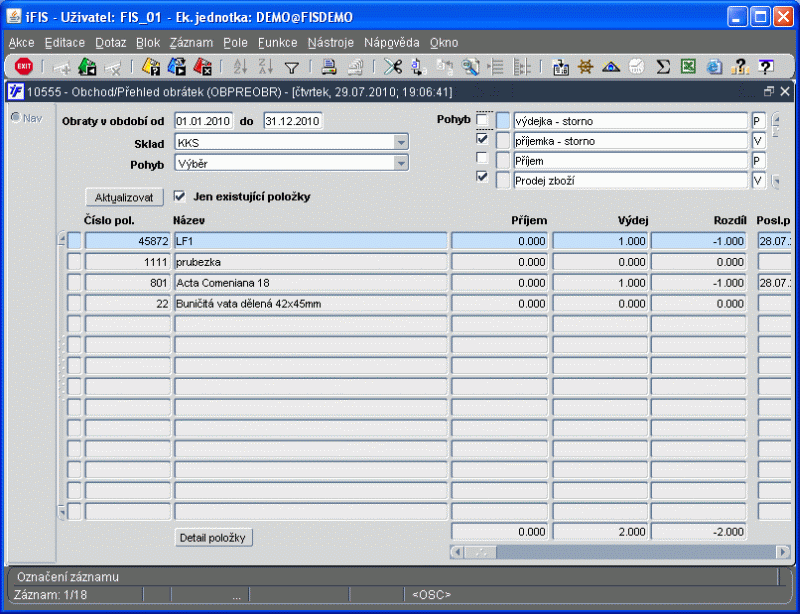
Task: Click the question mark with boxes help icon
Action: [x=740, y=67]
